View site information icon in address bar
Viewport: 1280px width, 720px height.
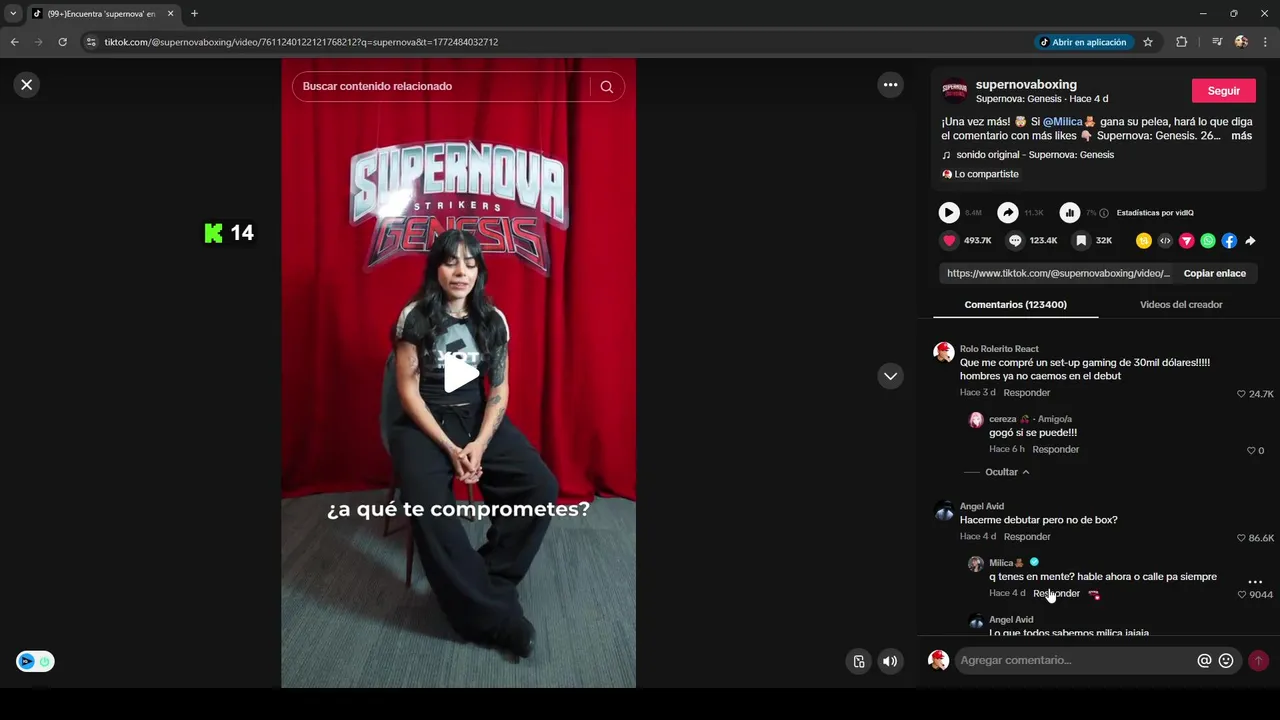(x=91, y=42)
